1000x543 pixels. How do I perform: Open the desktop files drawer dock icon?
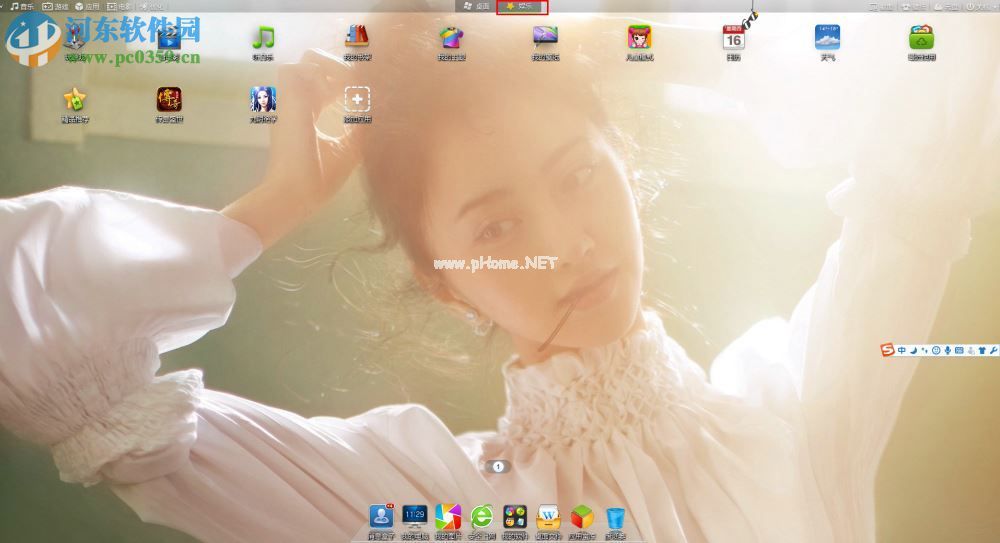(x=548, y=517)
